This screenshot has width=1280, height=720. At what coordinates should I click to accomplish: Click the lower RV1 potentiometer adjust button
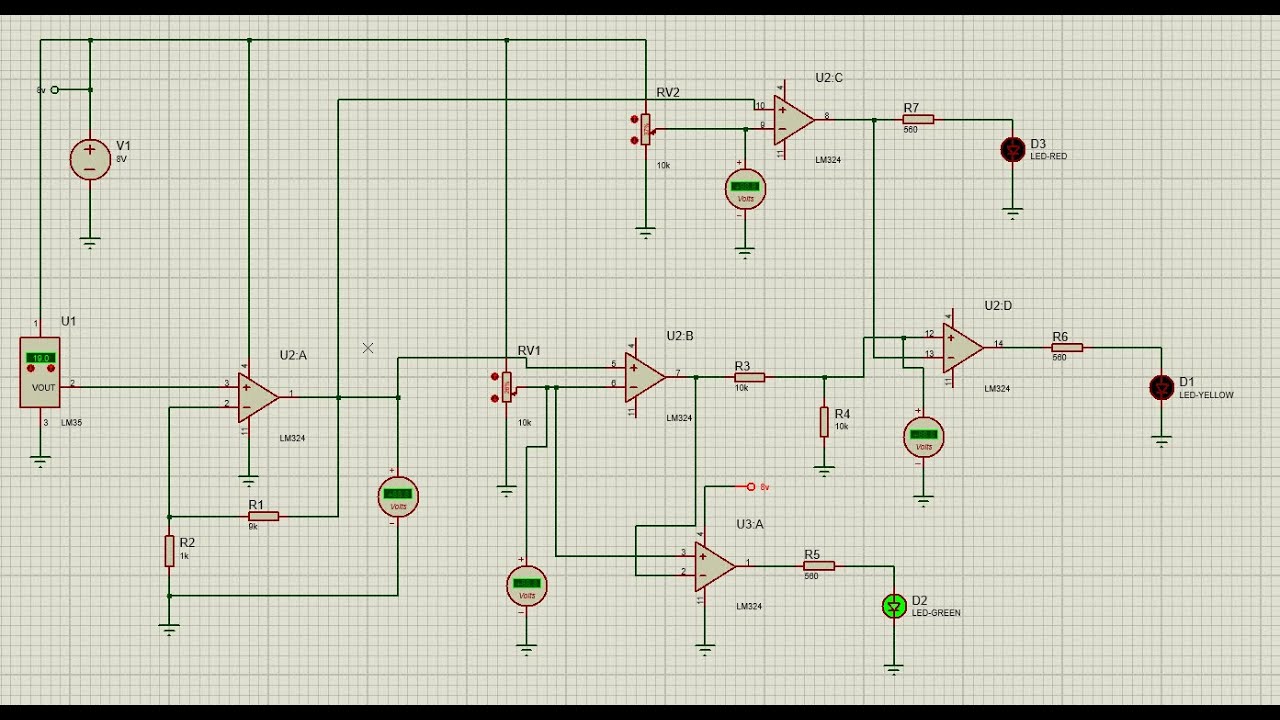click(x=495, y=398)
